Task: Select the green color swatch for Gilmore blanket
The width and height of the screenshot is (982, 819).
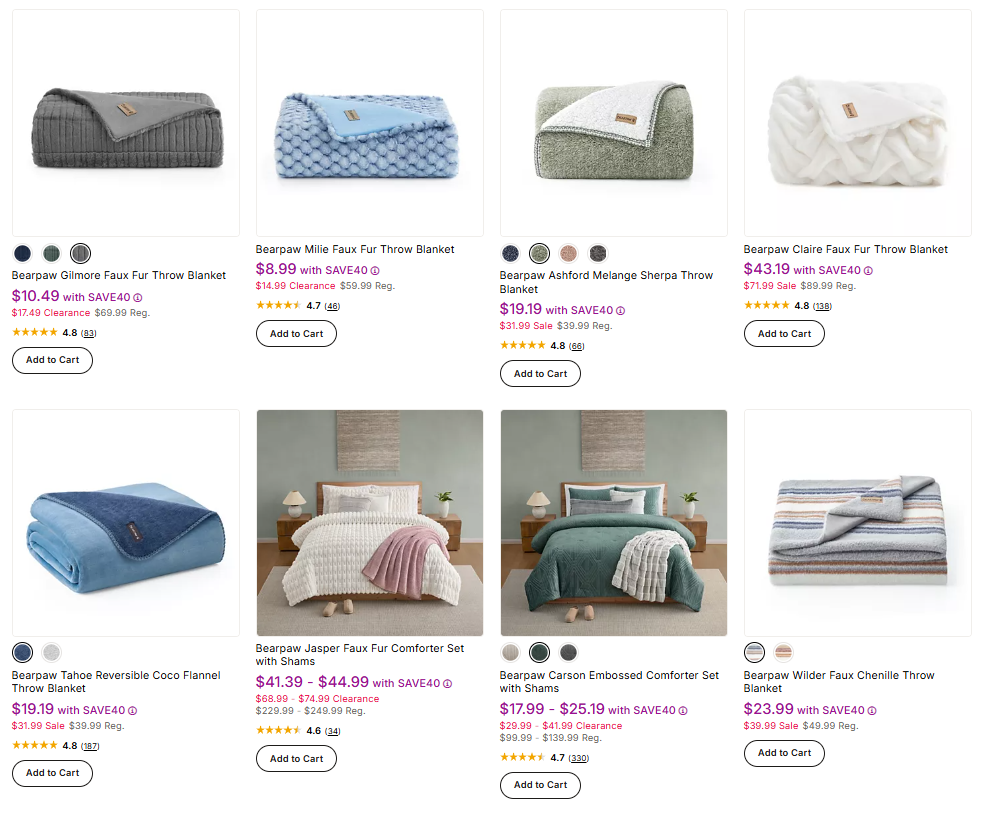Action: (51, 253)
